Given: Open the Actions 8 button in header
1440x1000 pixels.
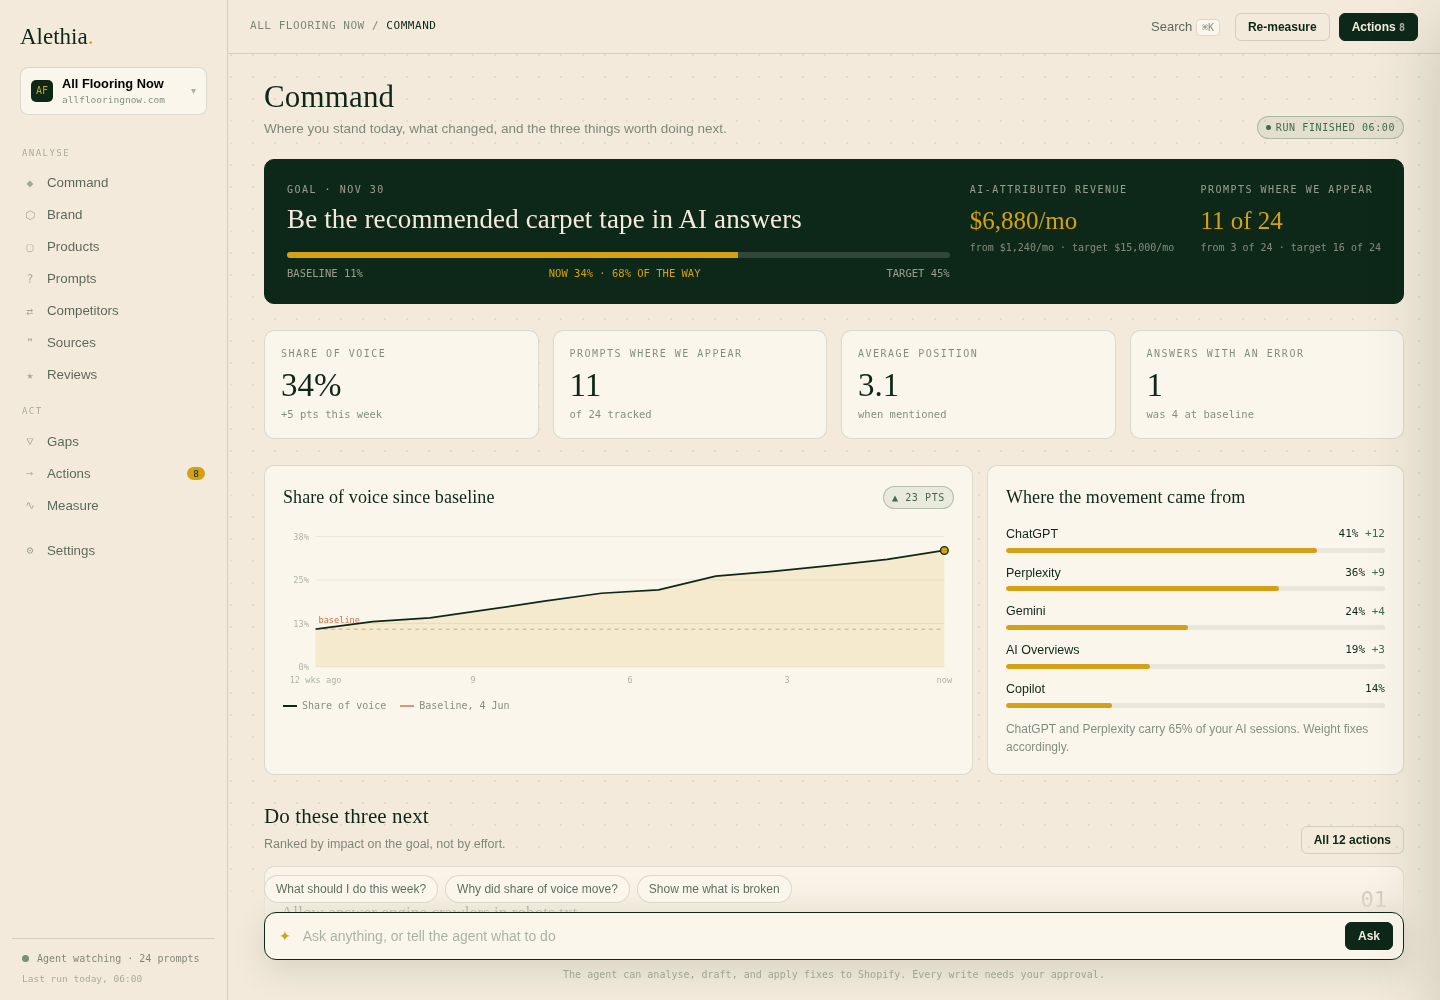Looking at the screenshot, I should click(x=1378, y=27).
